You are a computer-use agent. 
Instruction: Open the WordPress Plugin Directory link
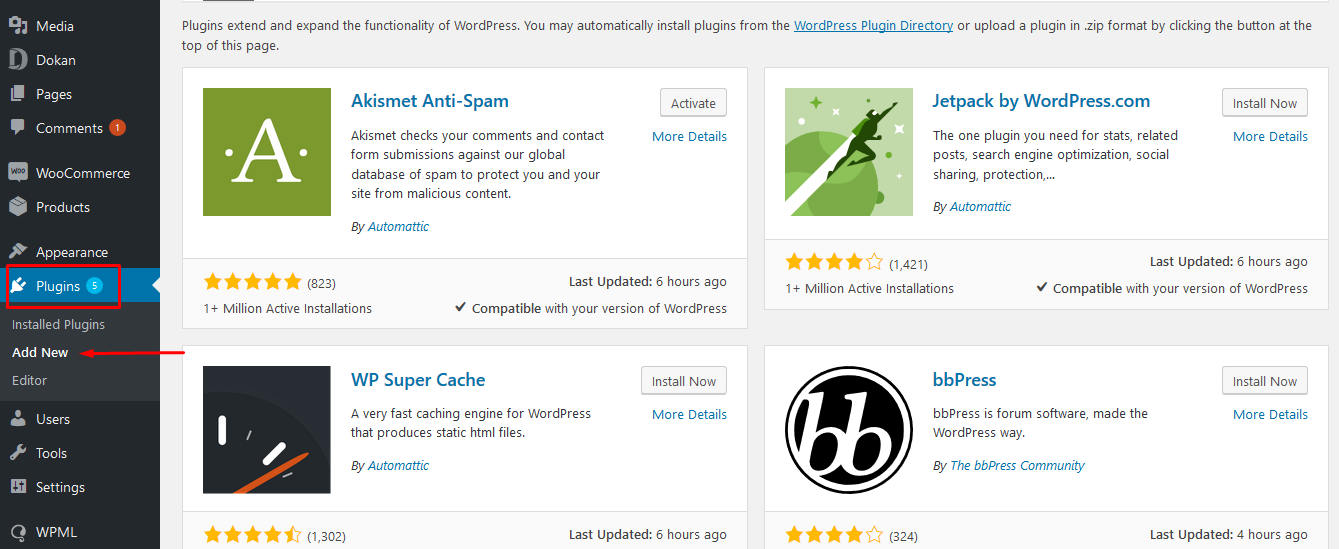[x=873, y=26]
